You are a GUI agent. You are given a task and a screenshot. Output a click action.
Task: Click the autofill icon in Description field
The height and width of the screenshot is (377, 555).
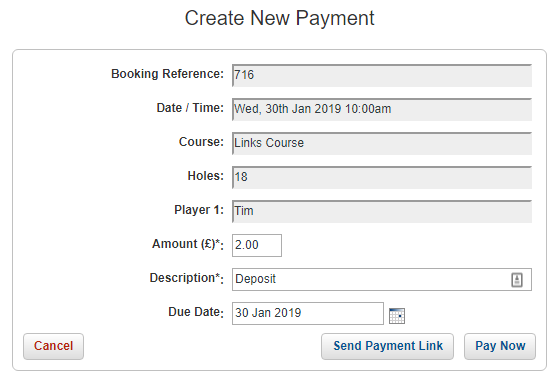[517, 280]
